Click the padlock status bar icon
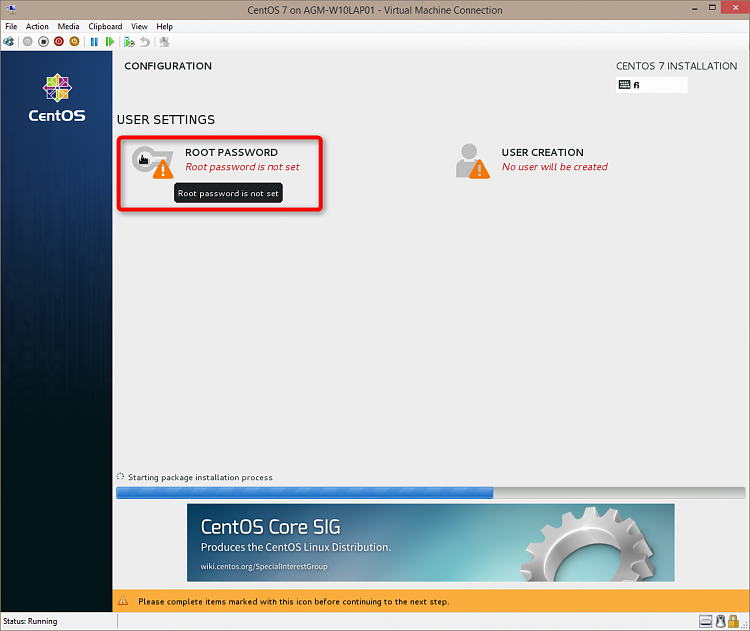This screenshot has width=750, height=631. pos(733,621)
